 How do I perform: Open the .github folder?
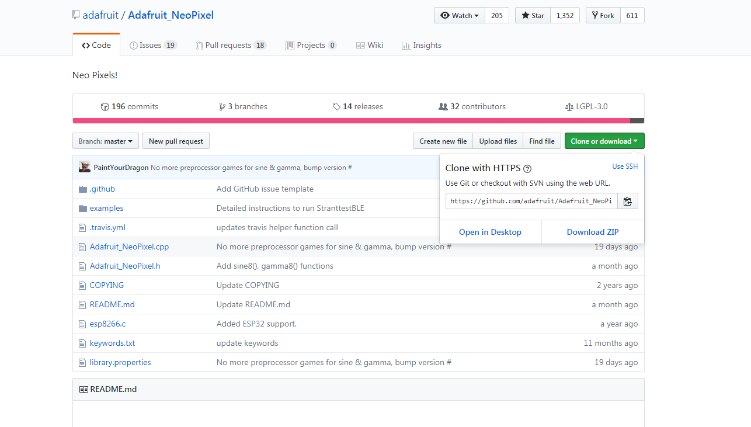tap(102, 189)
